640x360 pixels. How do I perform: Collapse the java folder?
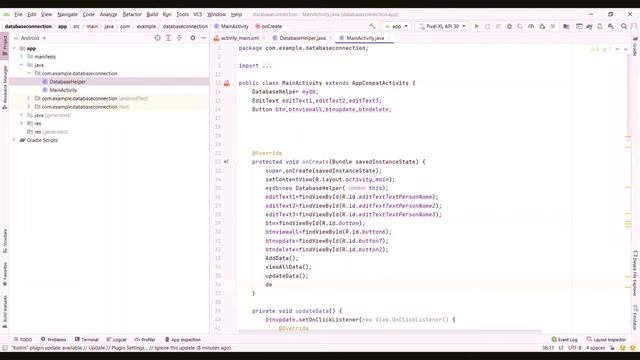pyautogui.click(x=22, y=65)
